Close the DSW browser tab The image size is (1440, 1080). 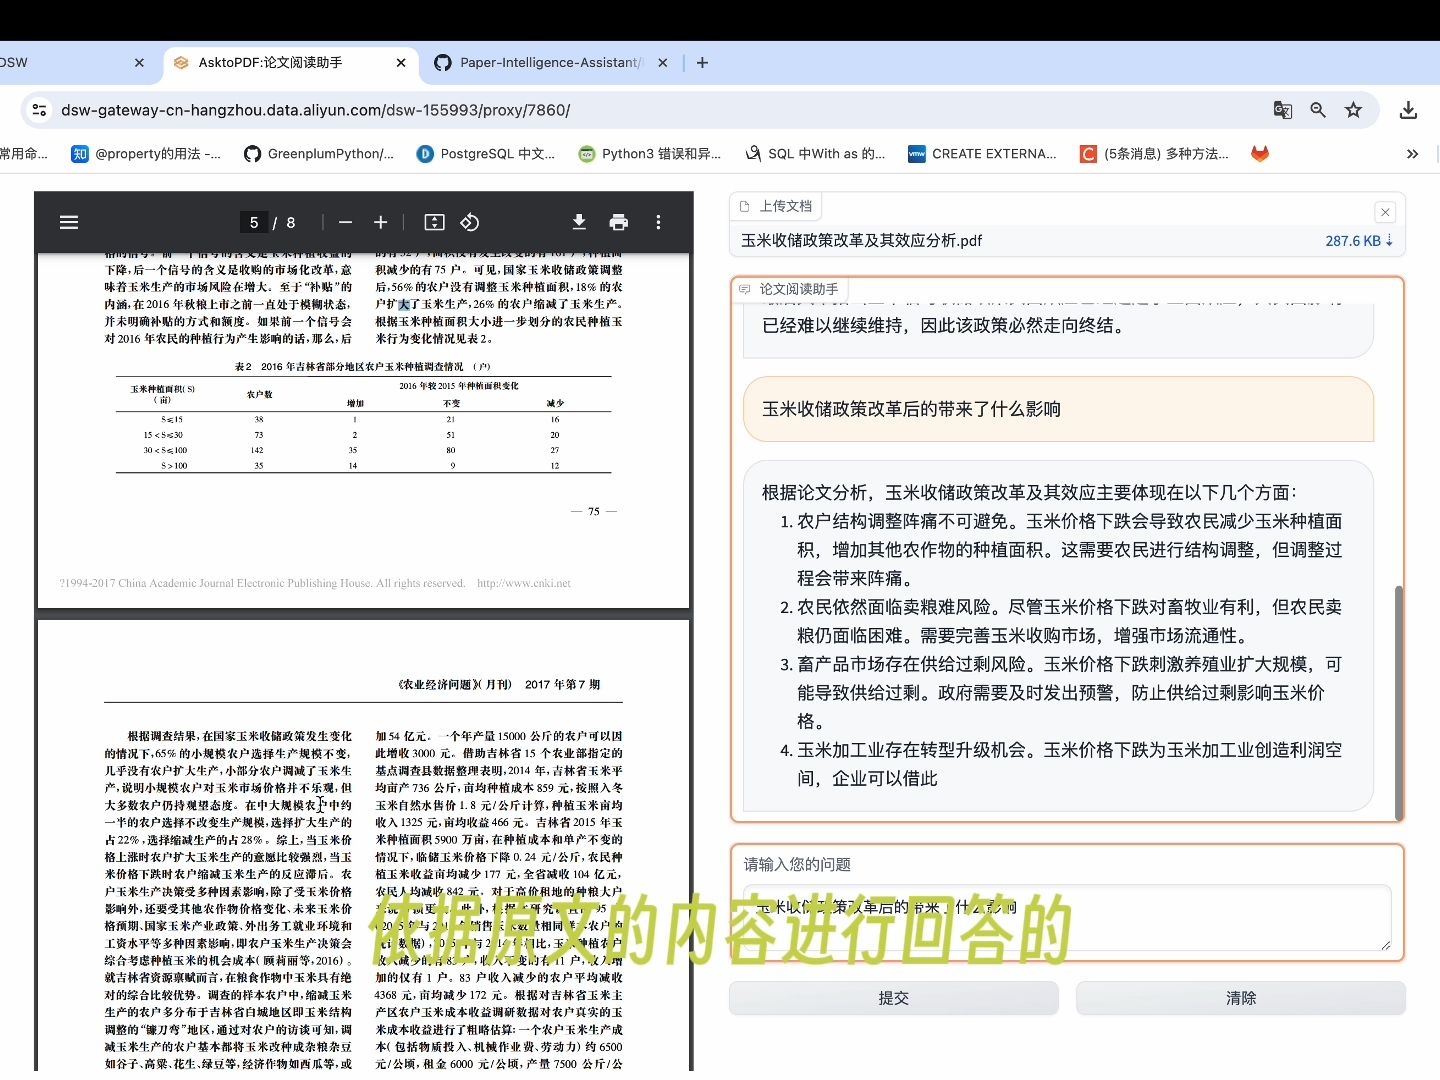[x=139, y=62]
